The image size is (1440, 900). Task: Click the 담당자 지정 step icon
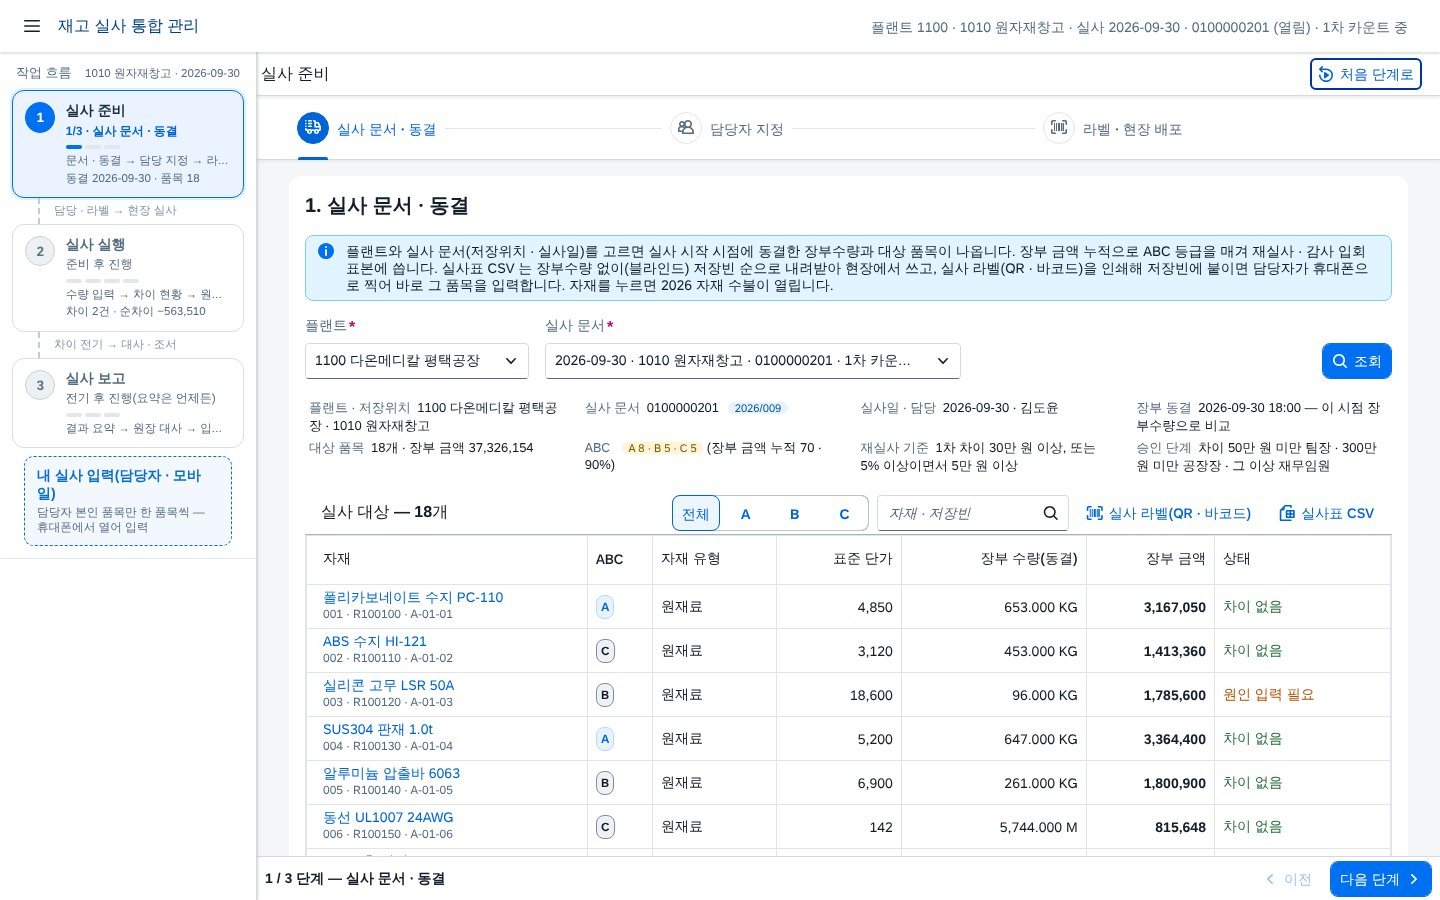686,128
